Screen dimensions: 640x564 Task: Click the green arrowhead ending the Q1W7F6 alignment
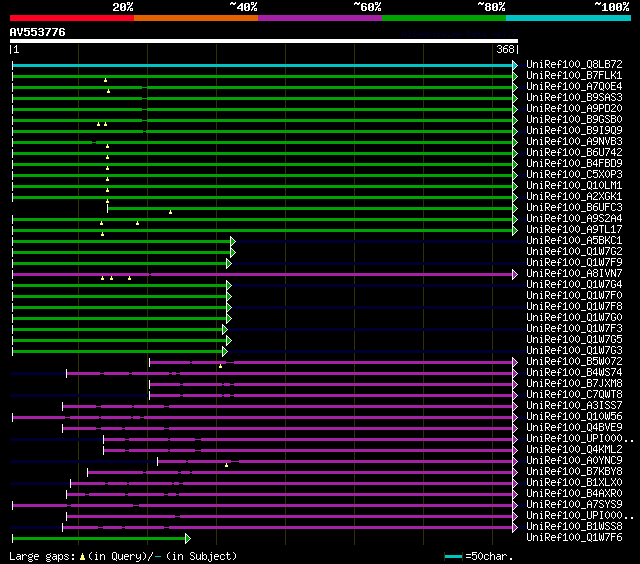(x=188, y=539)
